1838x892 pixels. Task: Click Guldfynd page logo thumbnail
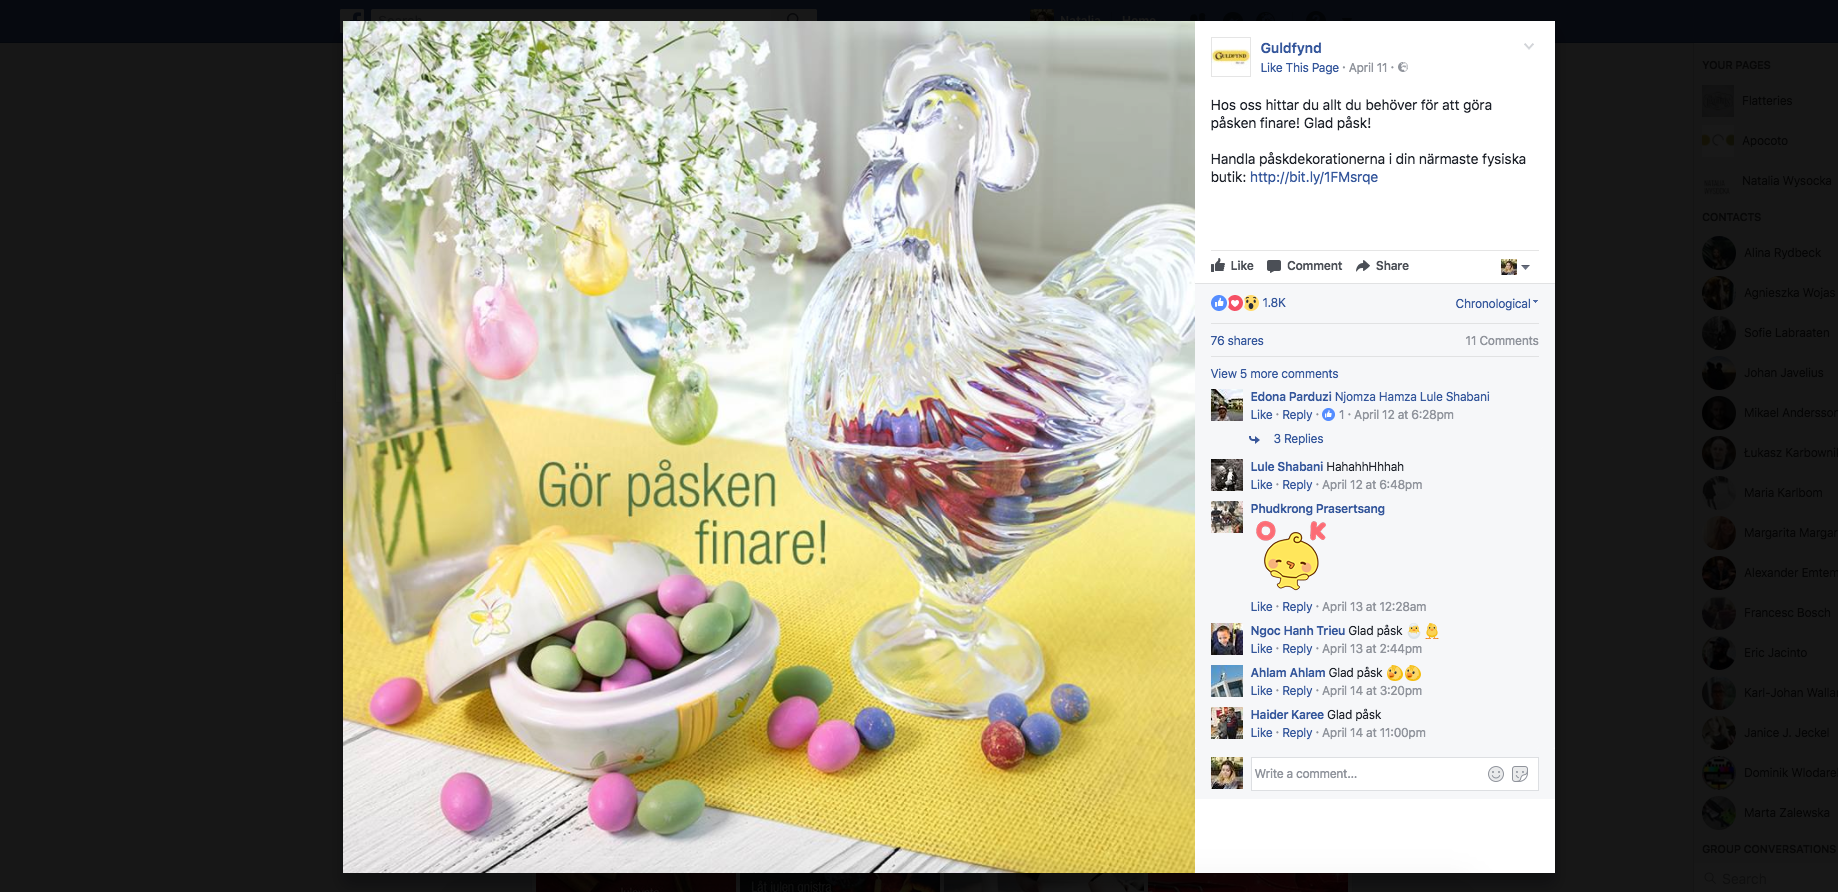[1231, 57]
